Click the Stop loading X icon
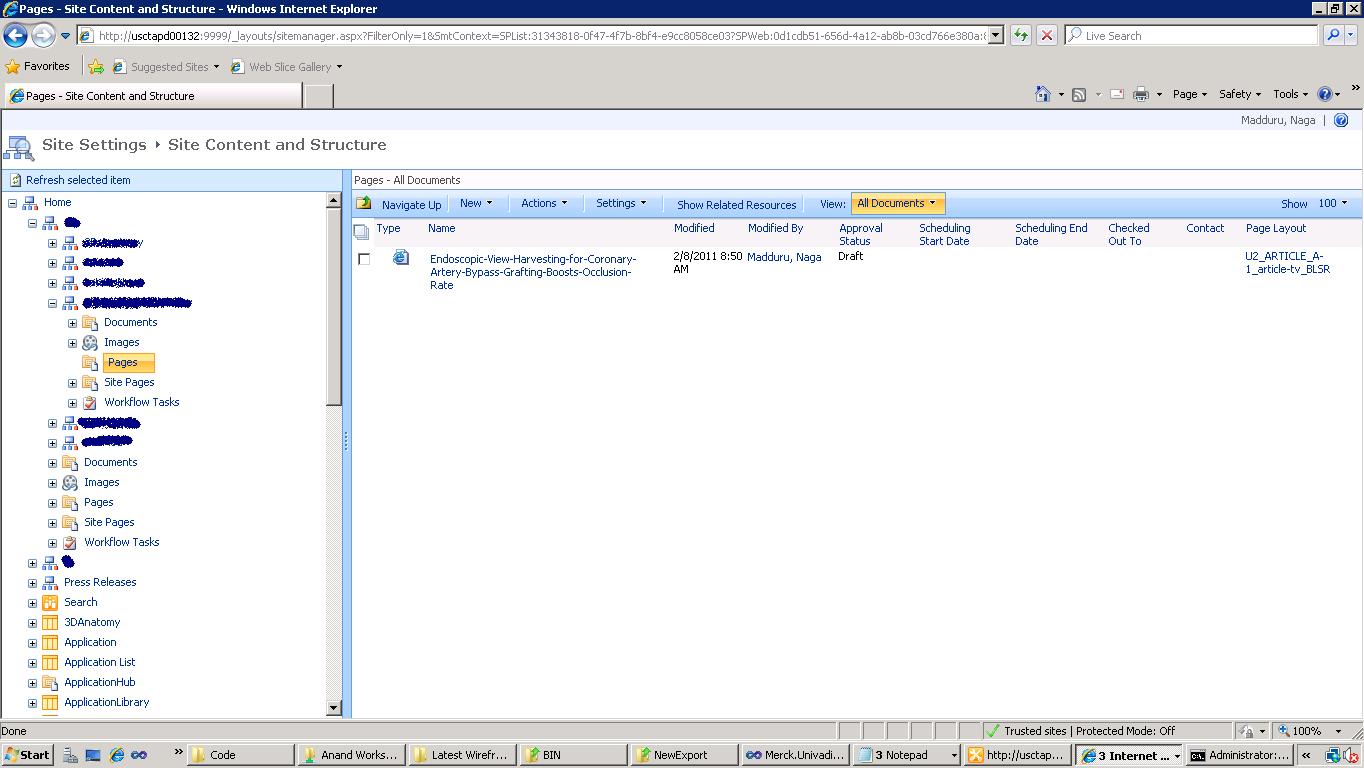Viewport: 1364px width, 768px height. point(1046,35)
